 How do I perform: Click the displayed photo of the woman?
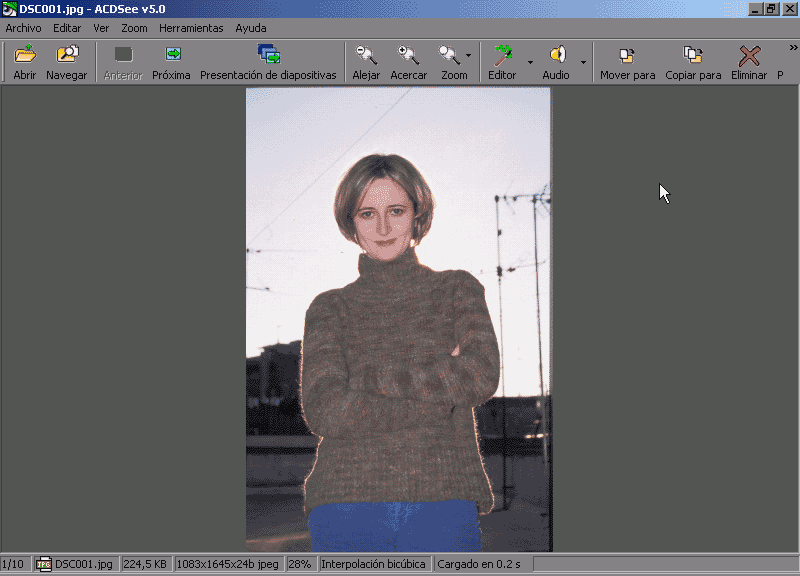(x=399, y=320)
